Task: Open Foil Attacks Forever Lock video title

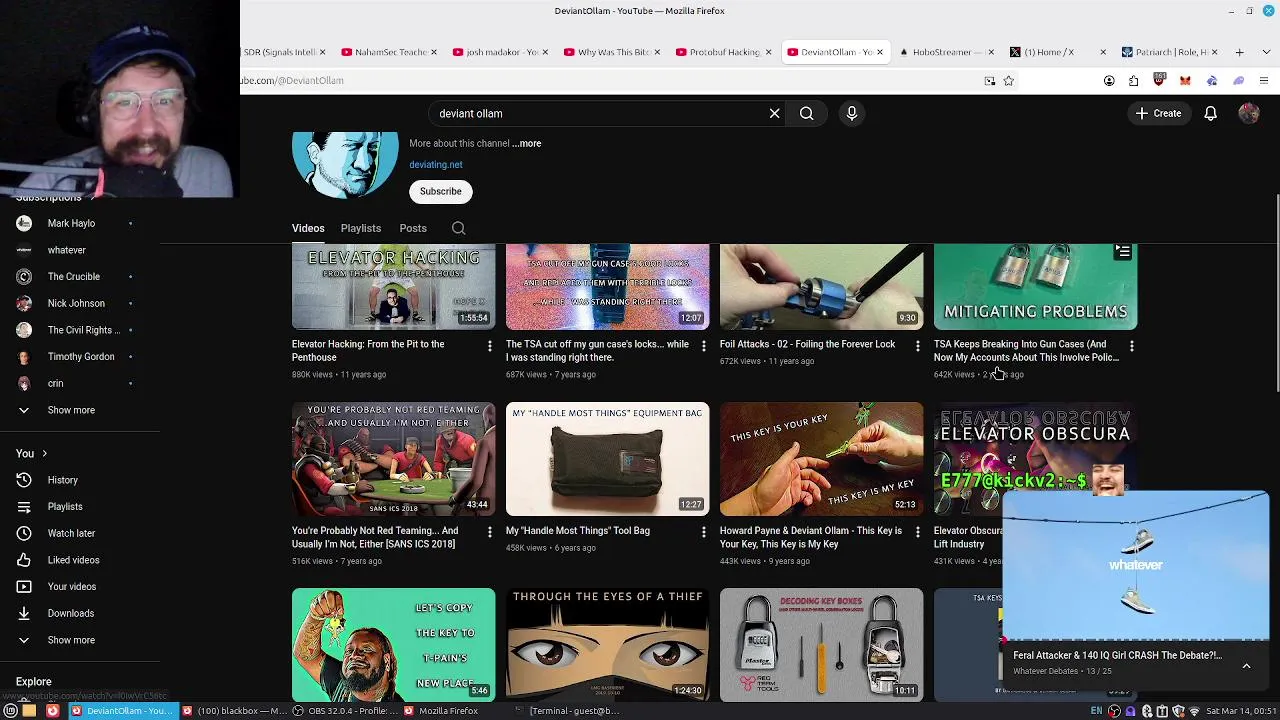Action: tap(807, 344)
